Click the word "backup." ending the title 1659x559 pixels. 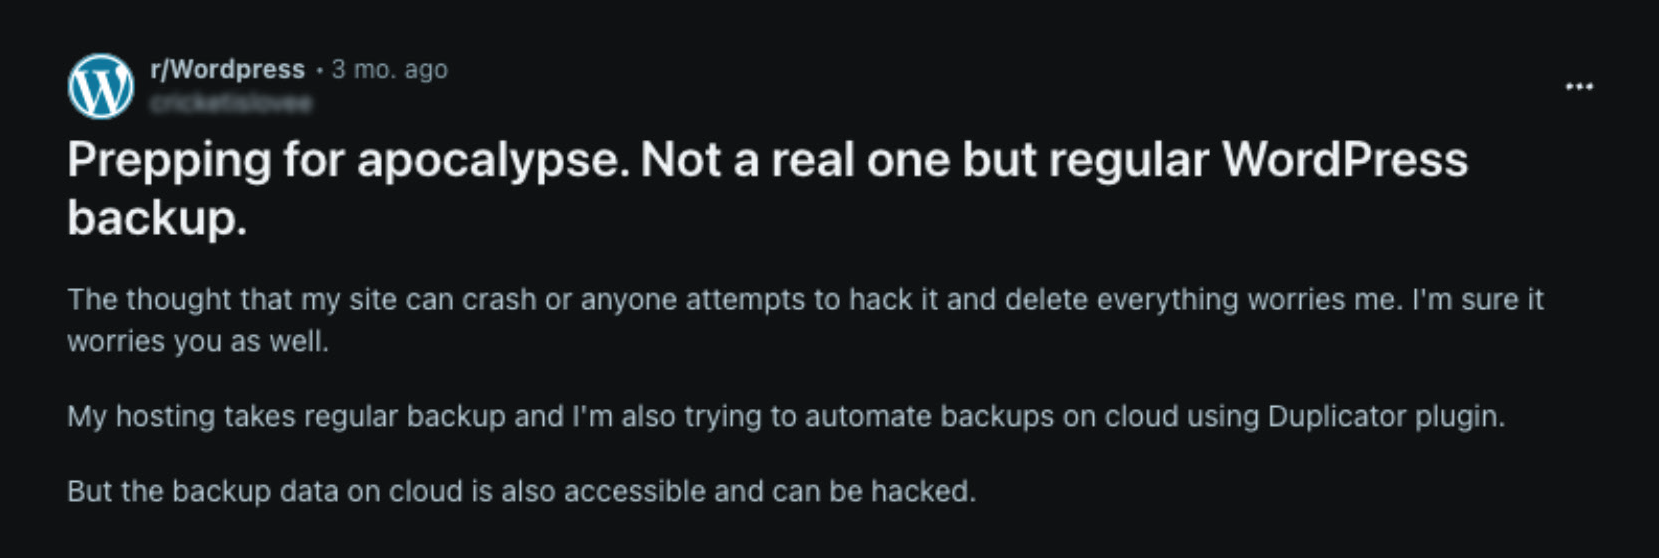tap(156, 217)
